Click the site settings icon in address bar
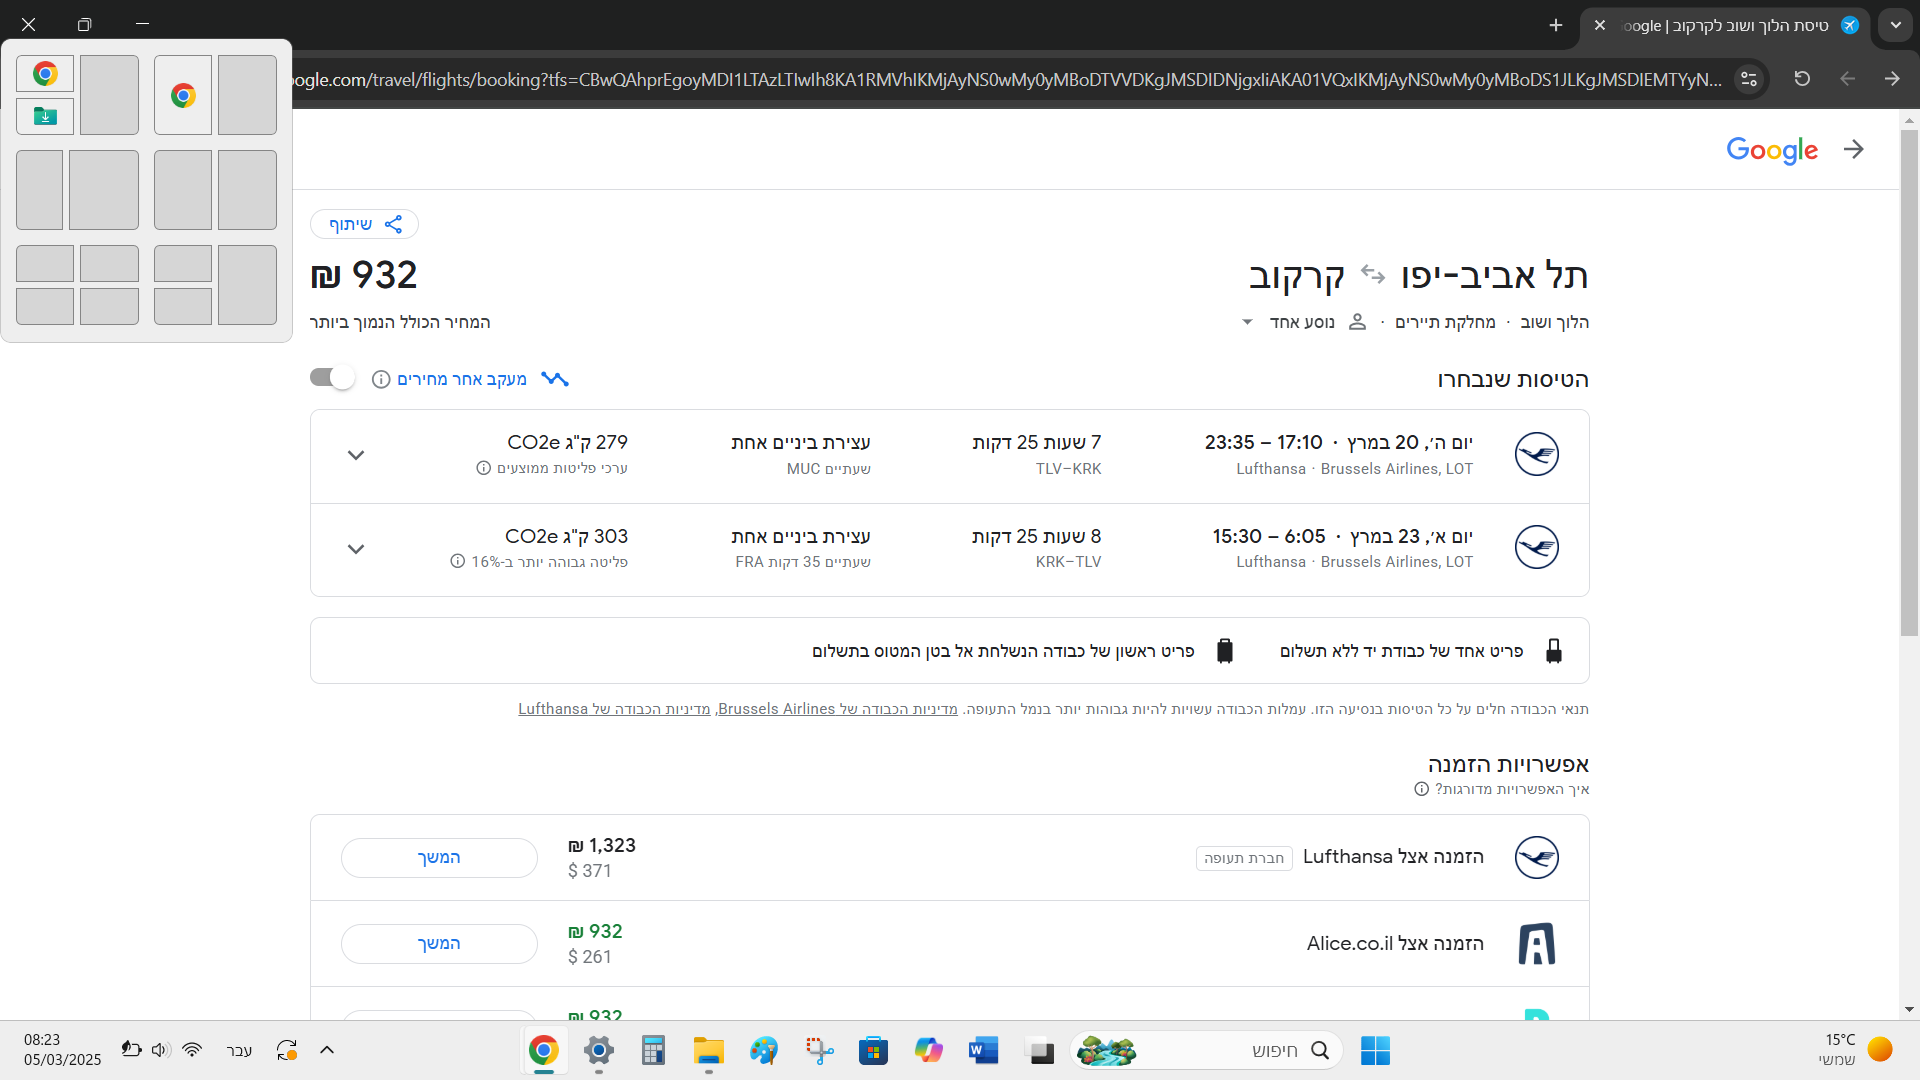The height and width of the screenshot is (1080, 1920). click(x=1748, y=79)
